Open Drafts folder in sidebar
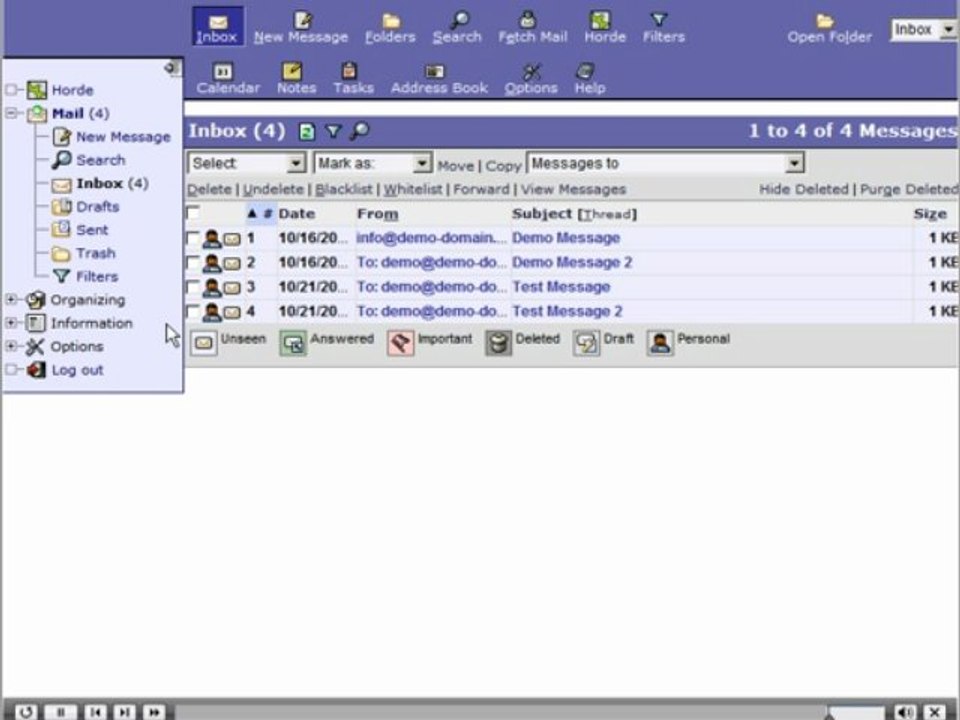 [x=97, y=207]
